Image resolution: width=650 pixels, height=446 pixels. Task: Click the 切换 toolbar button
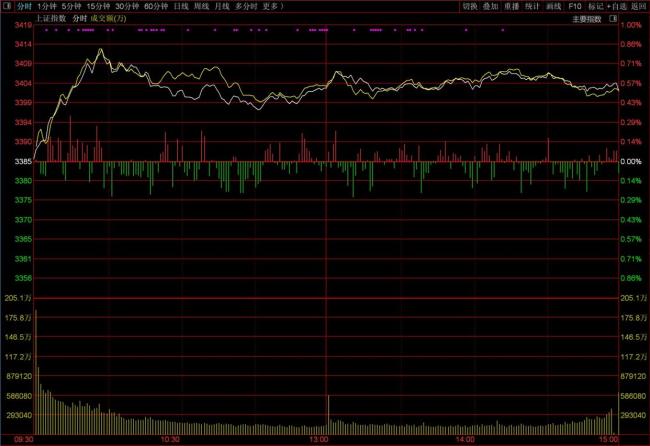470,6
